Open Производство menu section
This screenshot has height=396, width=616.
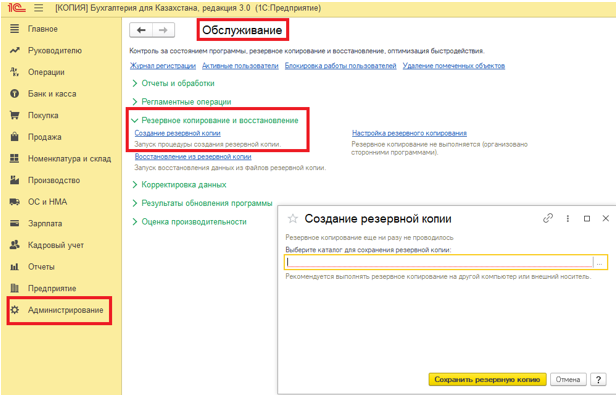click(54, 180)
